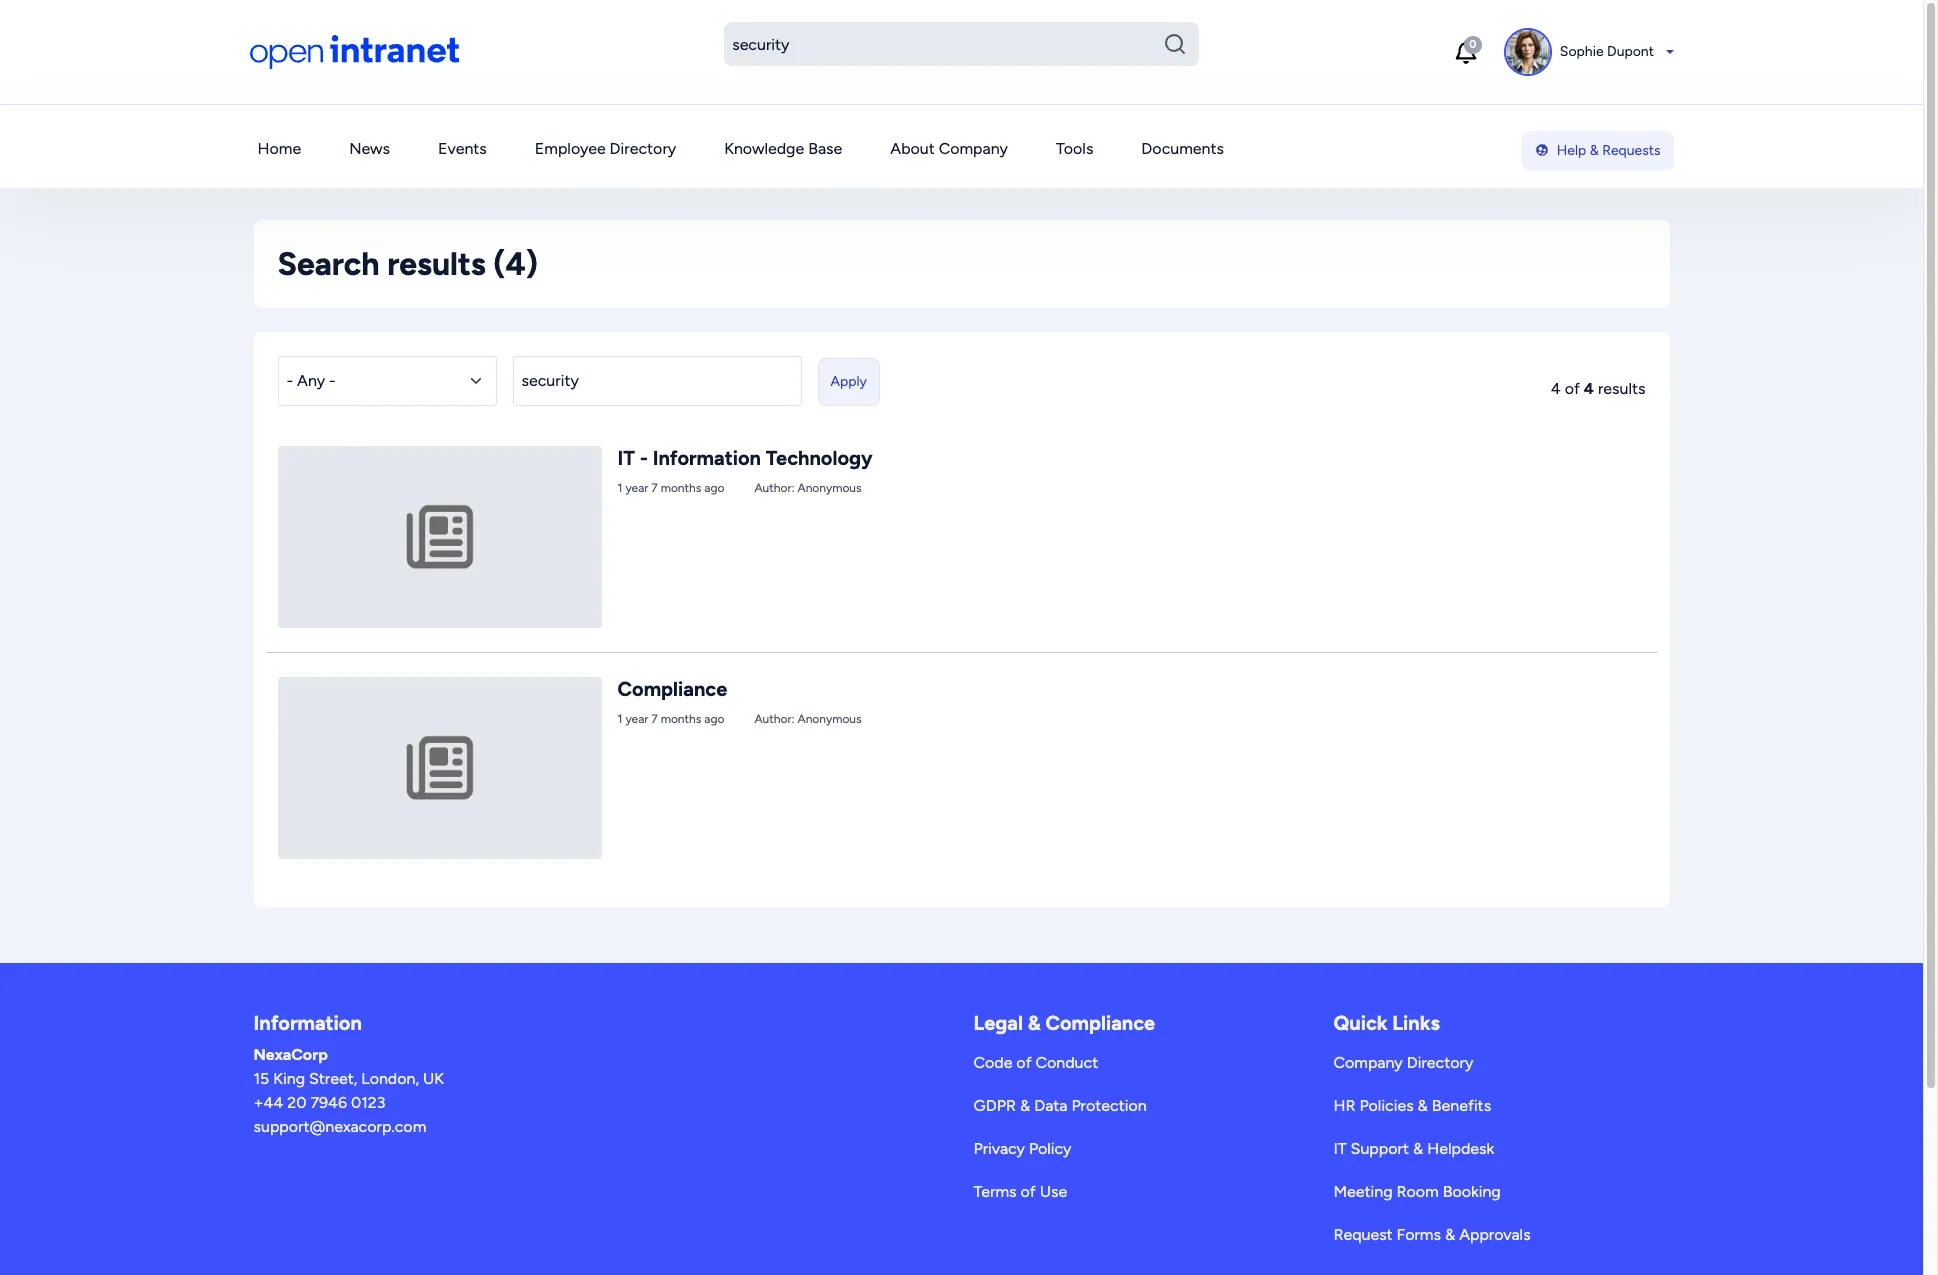1938x1275 pixels.
Task: Open the Events menu item
Action: click(x=462, y=149)
